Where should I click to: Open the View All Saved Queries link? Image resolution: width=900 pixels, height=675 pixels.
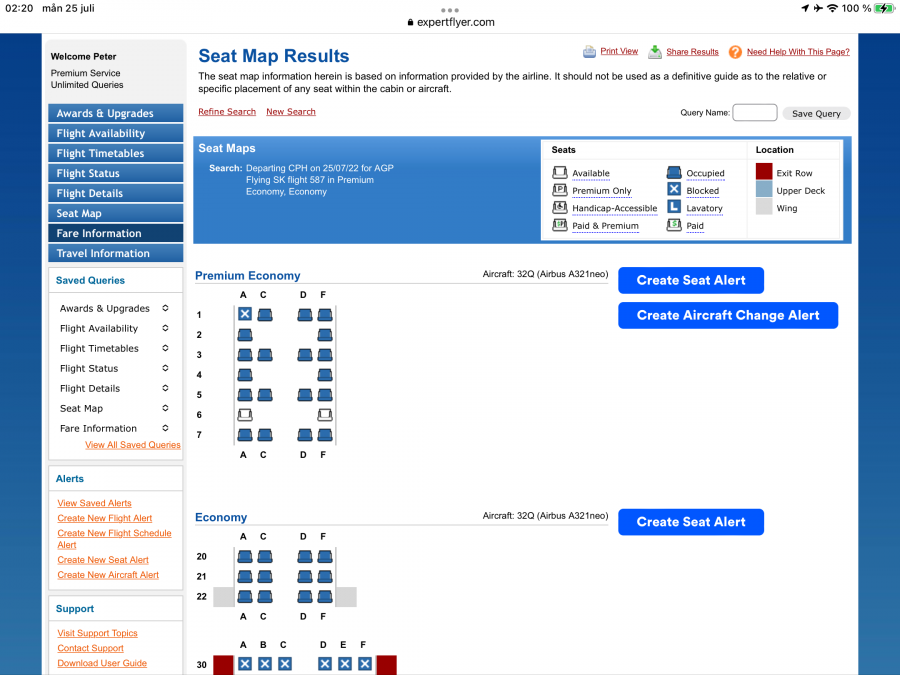[133, 445]
